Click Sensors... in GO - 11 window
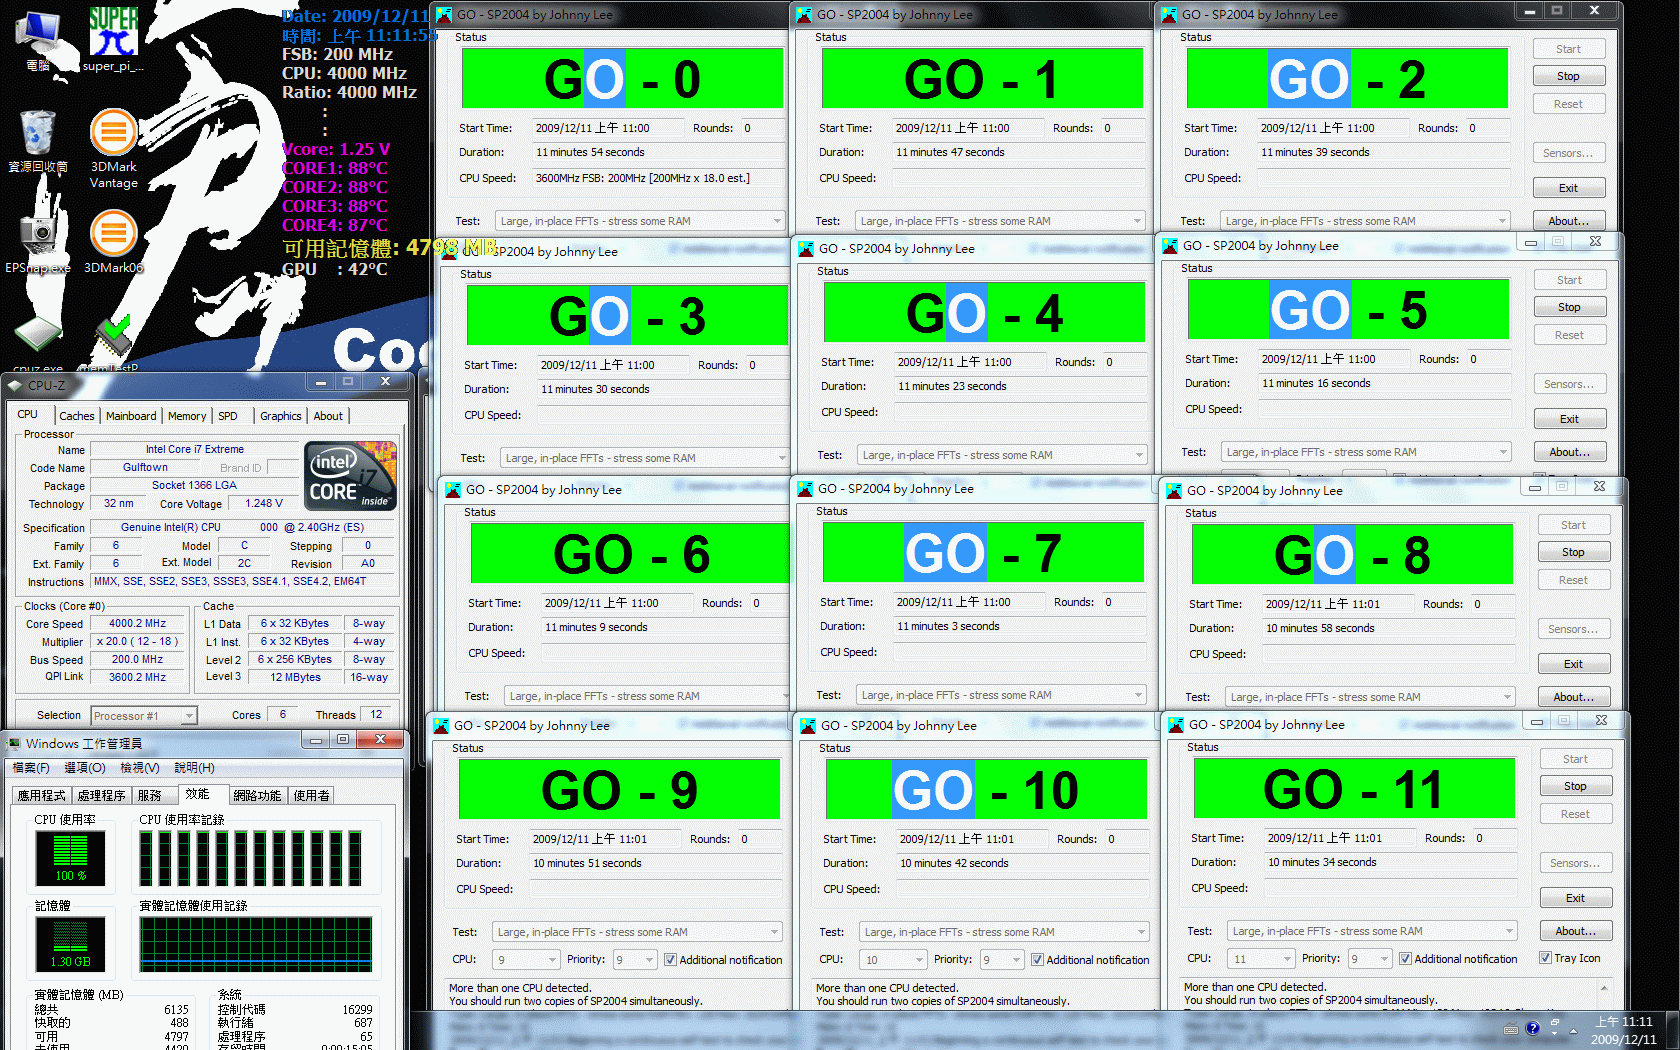 click(x=1575, y=863)
